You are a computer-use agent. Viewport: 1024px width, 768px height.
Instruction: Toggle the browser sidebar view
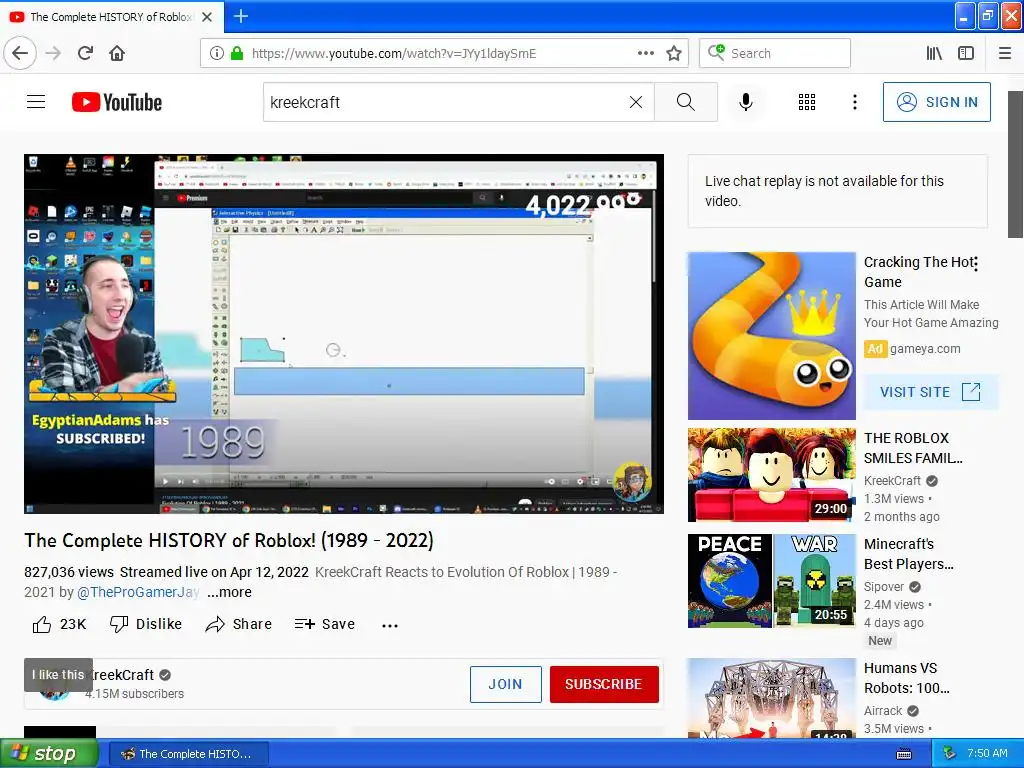point(966,53)
